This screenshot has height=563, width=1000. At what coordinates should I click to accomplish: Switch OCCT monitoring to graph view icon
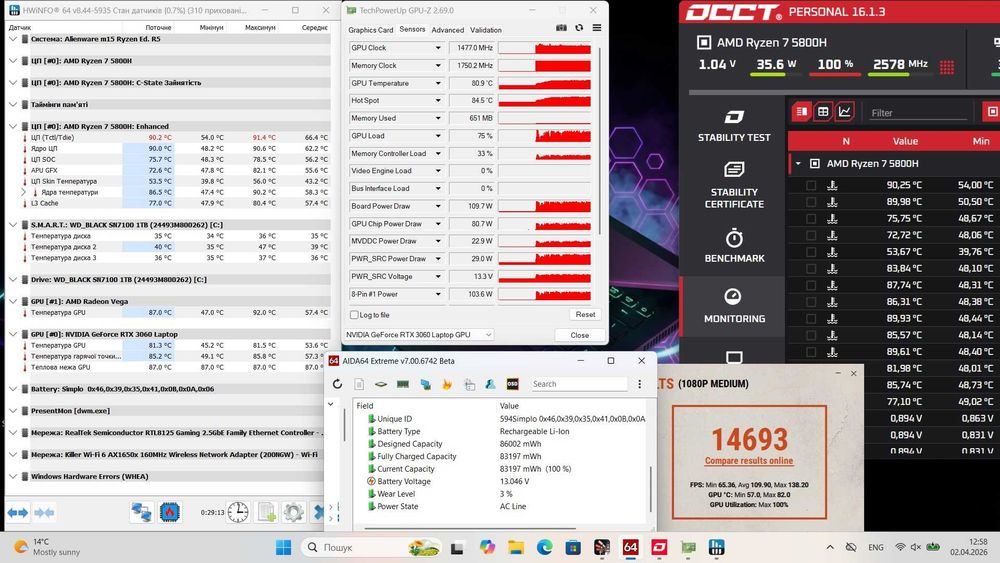[x=845, y=112]
